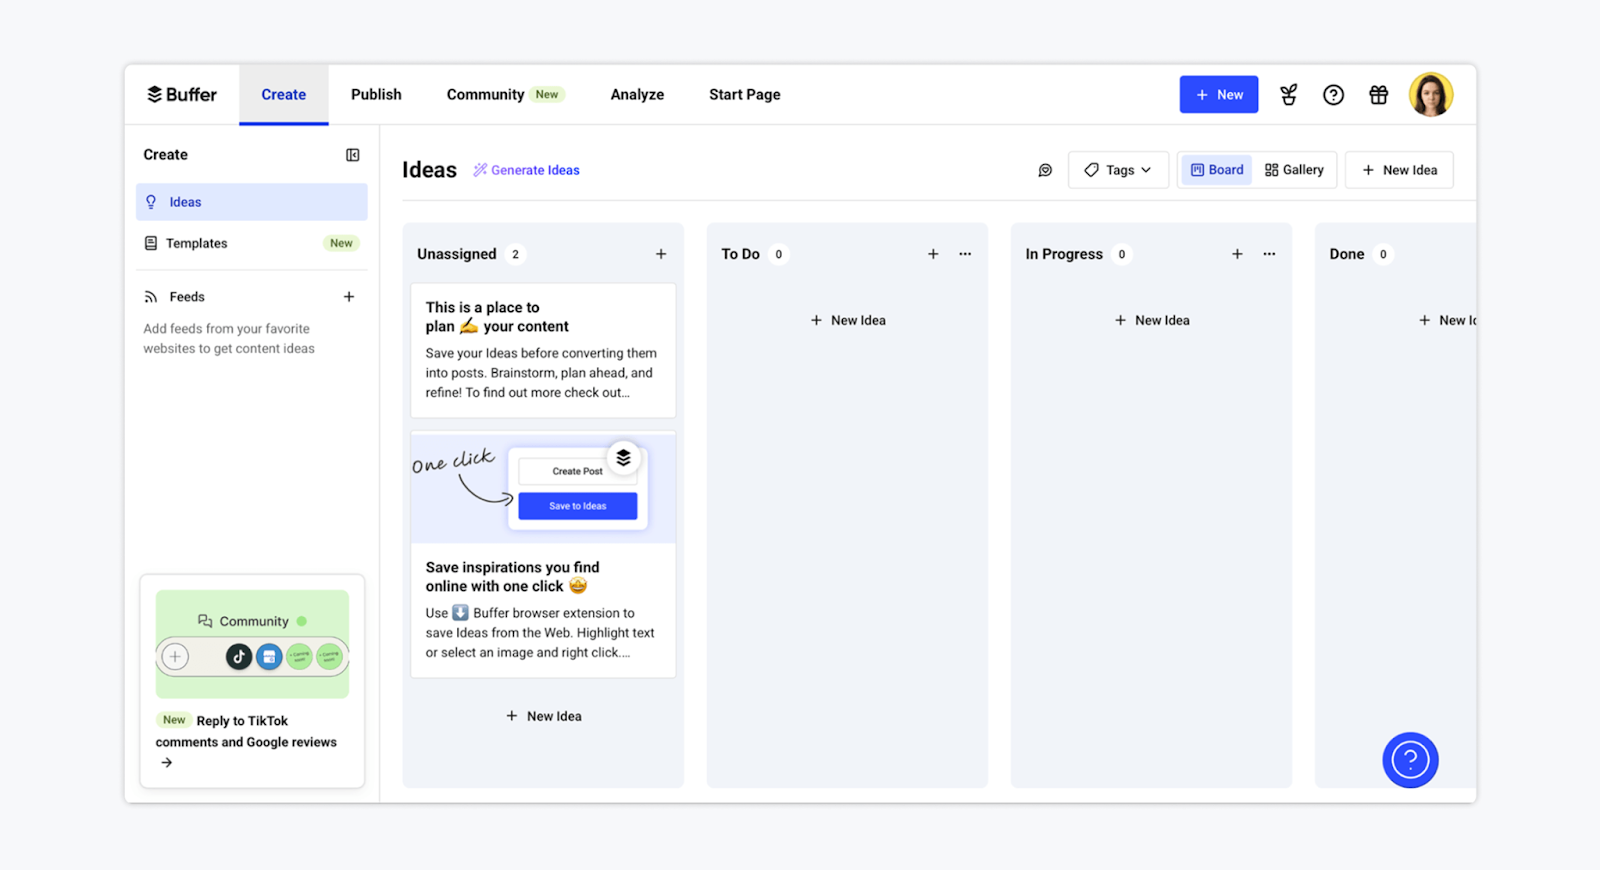Switch to Gallery view
Image resolution: width=1600 pixels, height=870 pixels.
pos(1294,170)
